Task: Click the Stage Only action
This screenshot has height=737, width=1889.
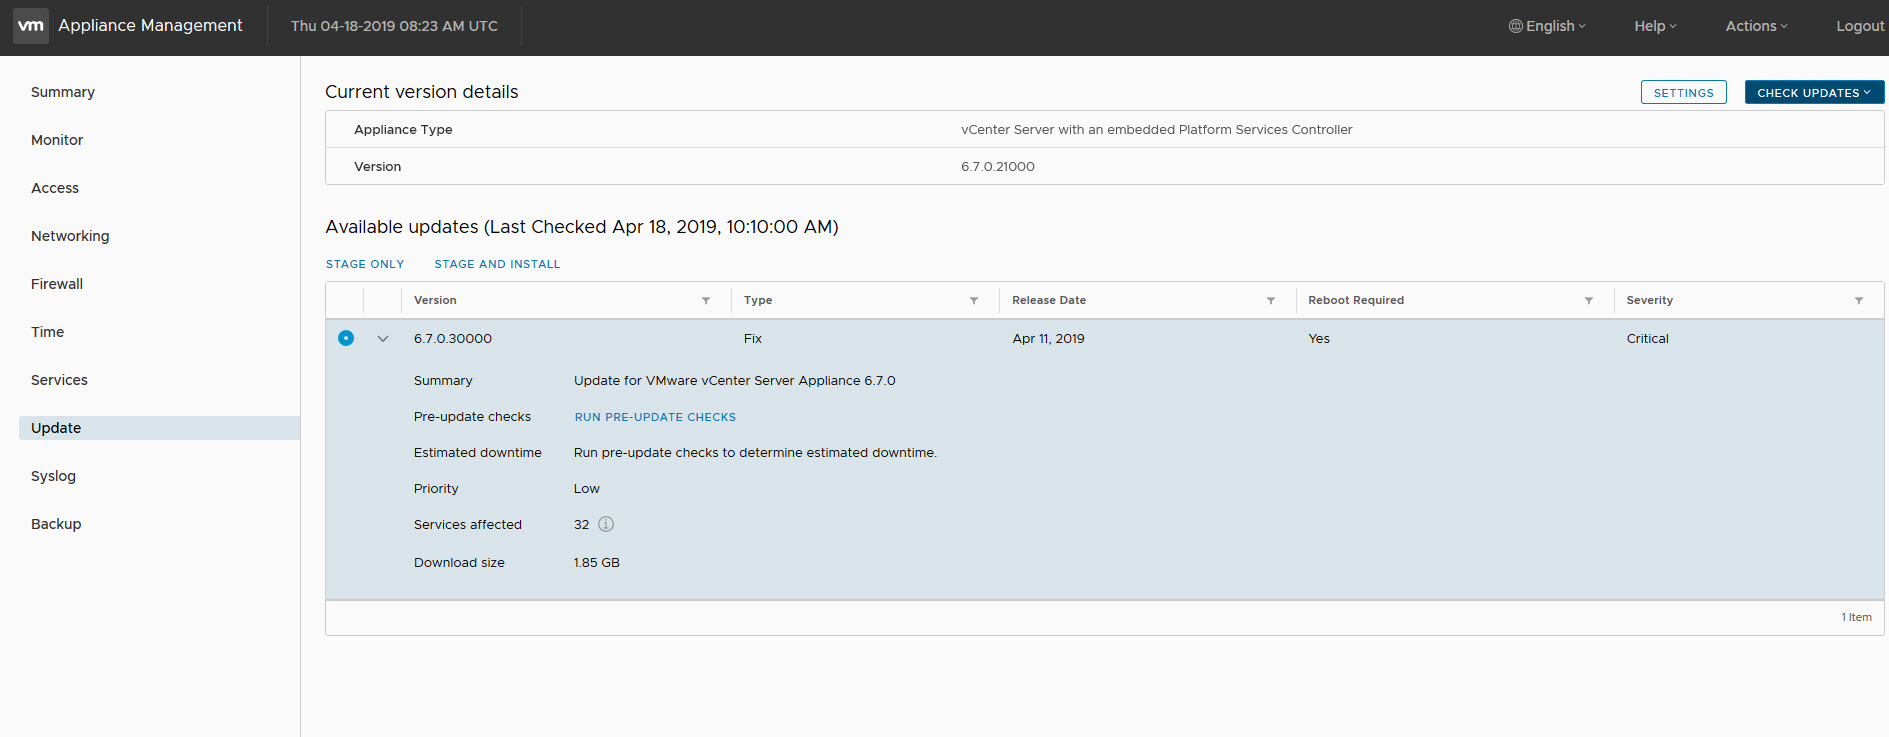Action: coord(365,264)
